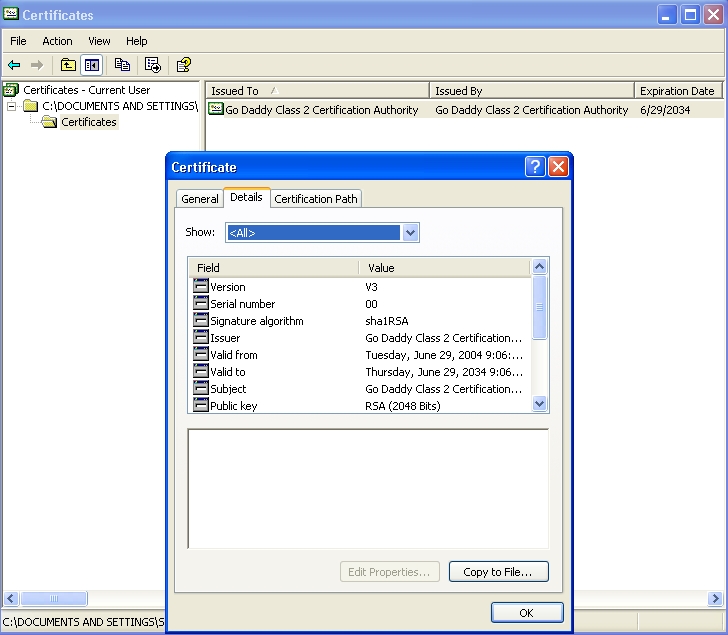Screen dimensions: 728x635
Task: Toggle the Show/Hide Console Tree icon
Action: point(91,65)
